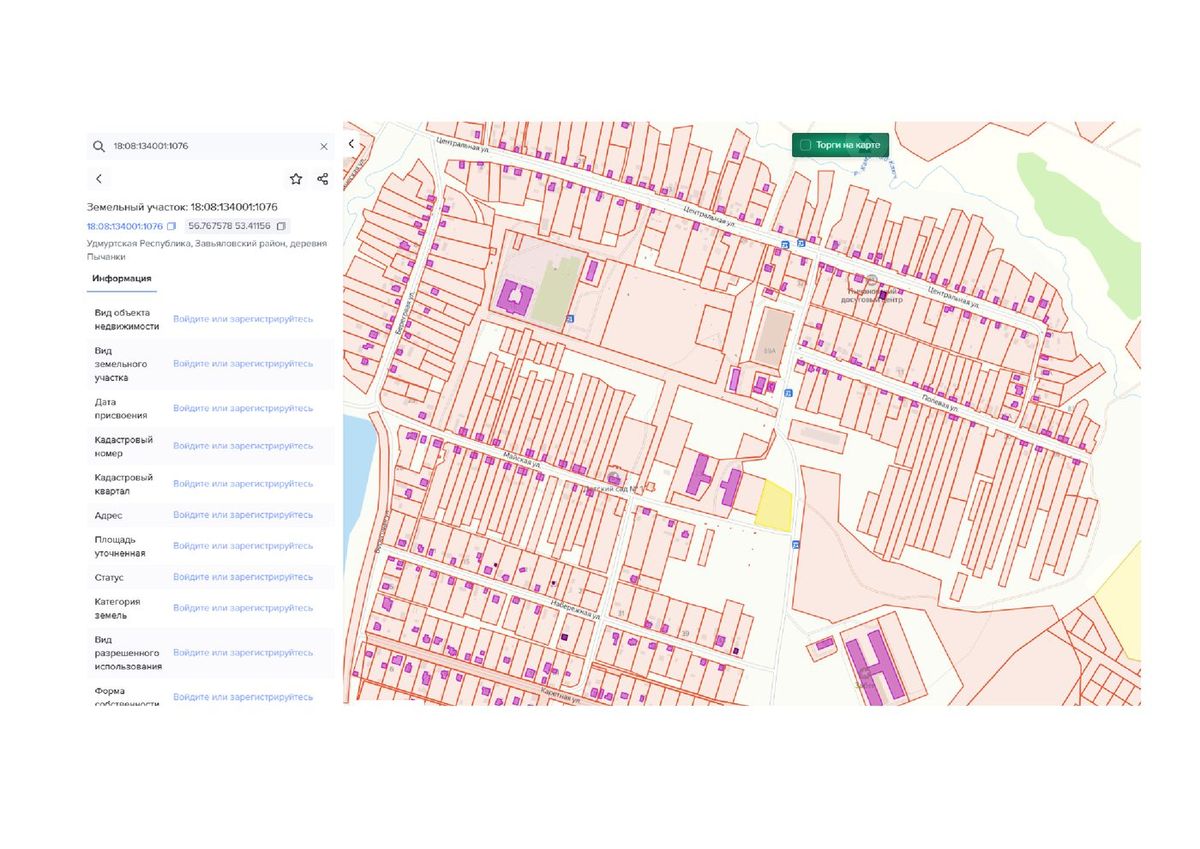Click the login link for "Категория земель"
The height and width of the screenshot is (849, 1200).
pyautogui.click(x=243, y=608)
